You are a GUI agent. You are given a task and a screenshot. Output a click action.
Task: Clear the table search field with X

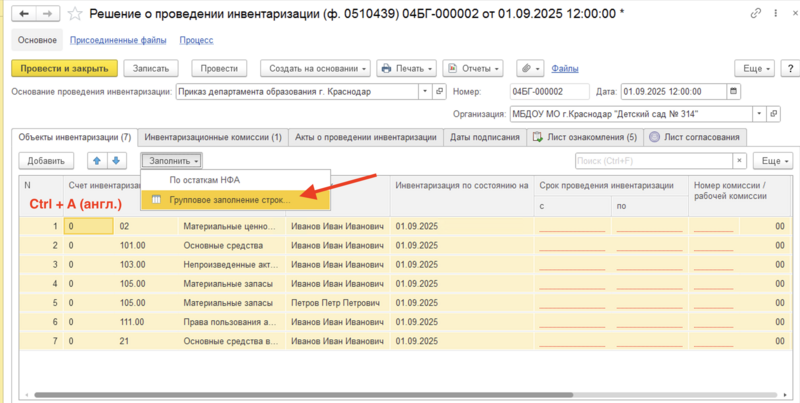click(739, 160)
